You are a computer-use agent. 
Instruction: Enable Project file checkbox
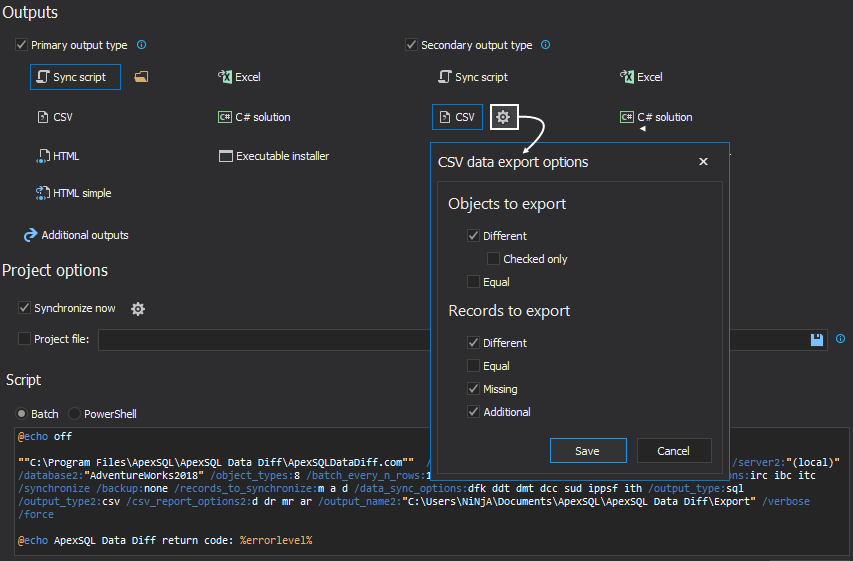coord(24,339)
